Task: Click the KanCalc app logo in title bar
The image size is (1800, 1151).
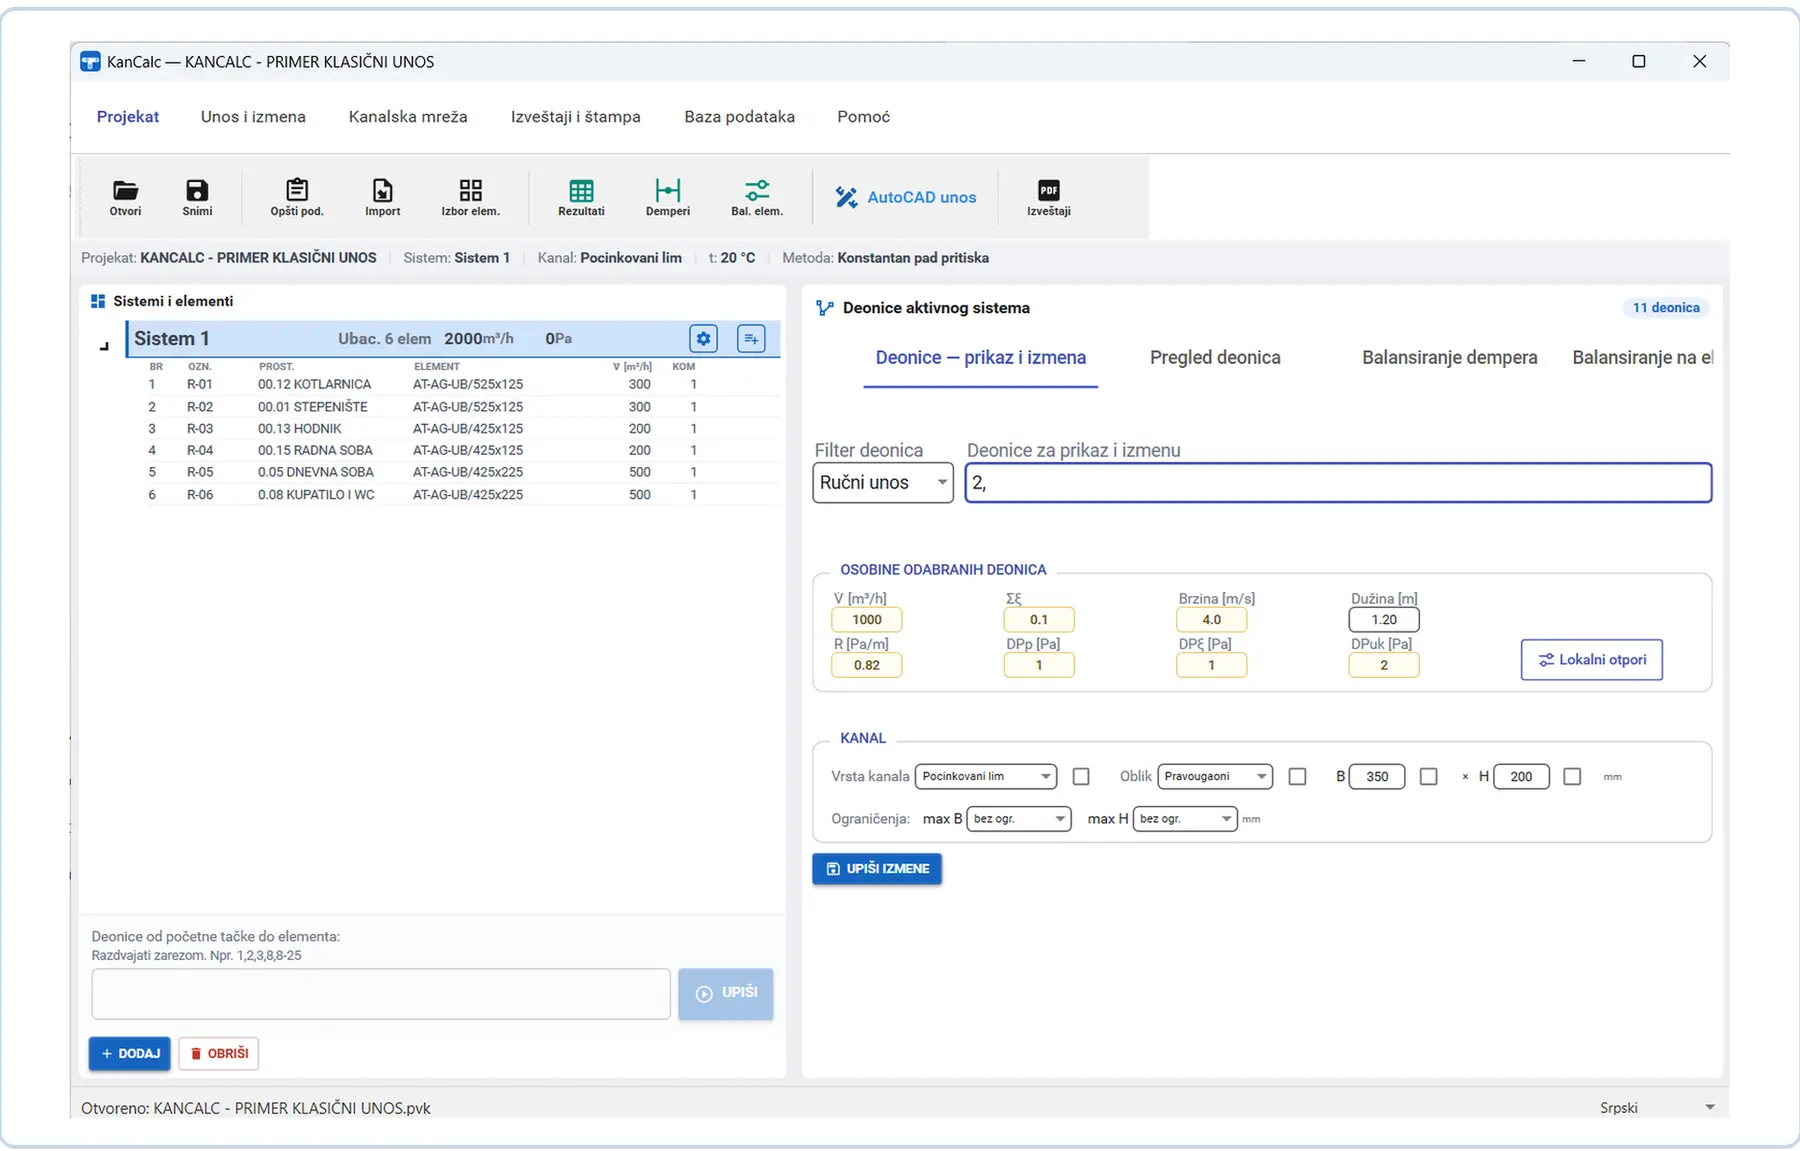Action: pyautogui.click(x=90, y=62)
